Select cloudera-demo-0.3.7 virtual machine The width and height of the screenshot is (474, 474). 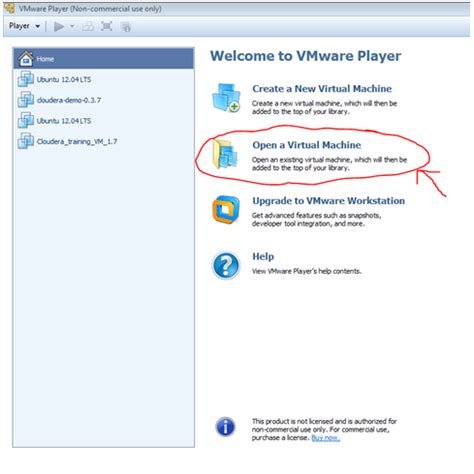pyautogui.click(x=103, y=100)
